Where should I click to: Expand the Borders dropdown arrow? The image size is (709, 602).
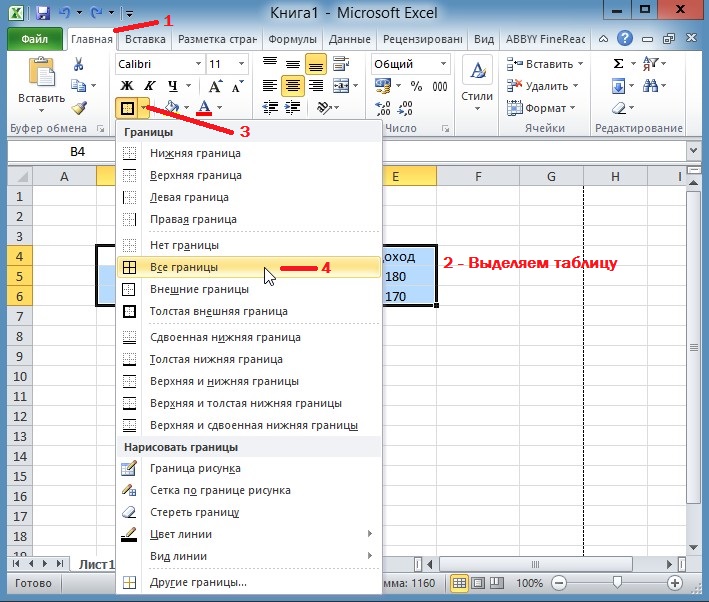coord(144,108)
